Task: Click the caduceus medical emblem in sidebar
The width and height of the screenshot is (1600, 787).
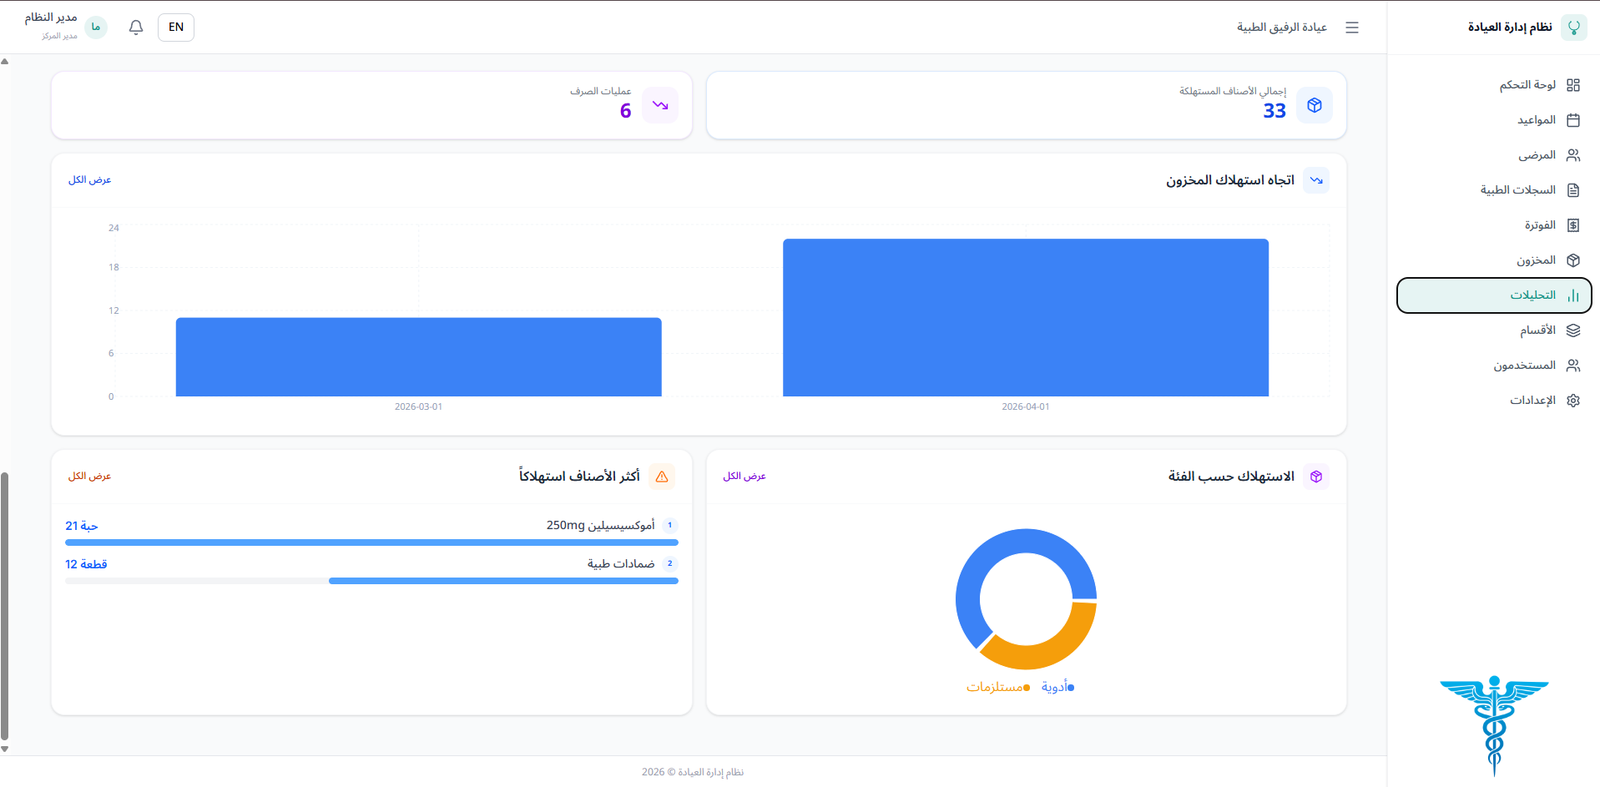Action: (x=1494, y=724)
